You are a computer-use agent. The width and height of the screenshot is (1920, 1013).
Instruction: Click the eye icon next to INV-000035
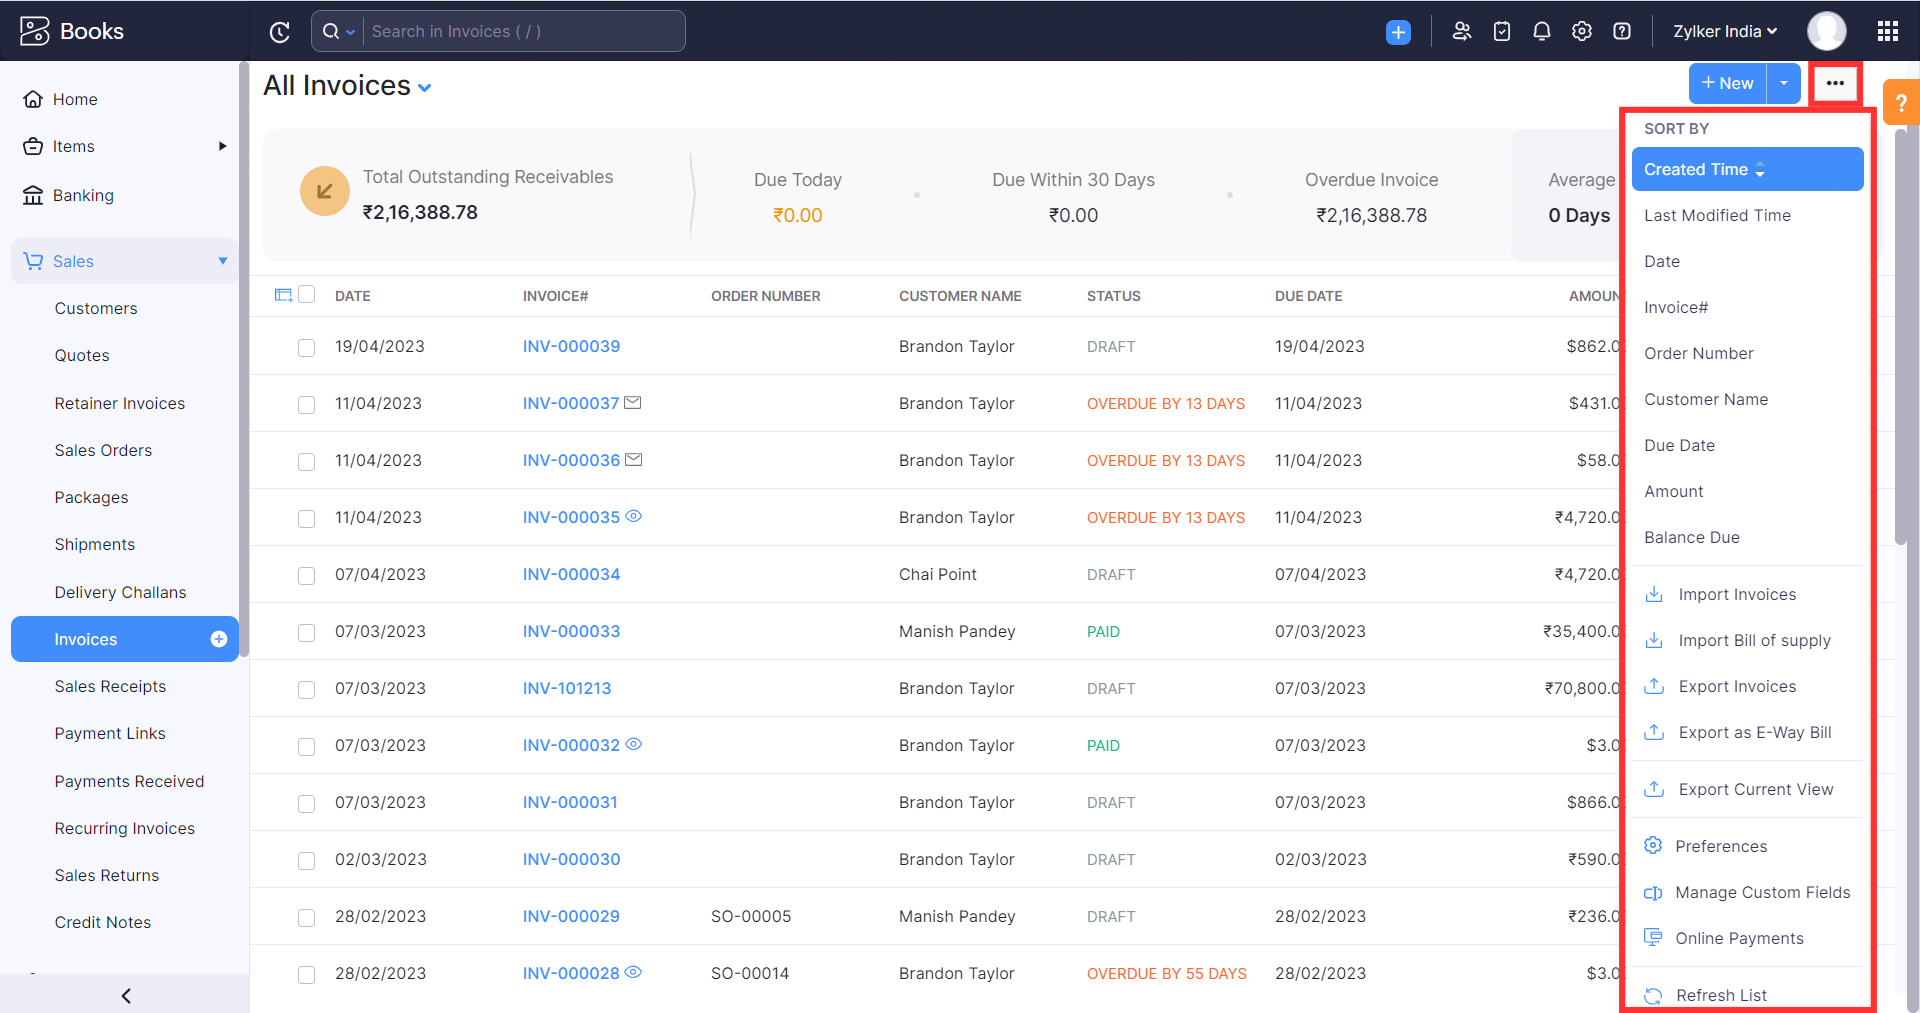[x=634, y=517]
